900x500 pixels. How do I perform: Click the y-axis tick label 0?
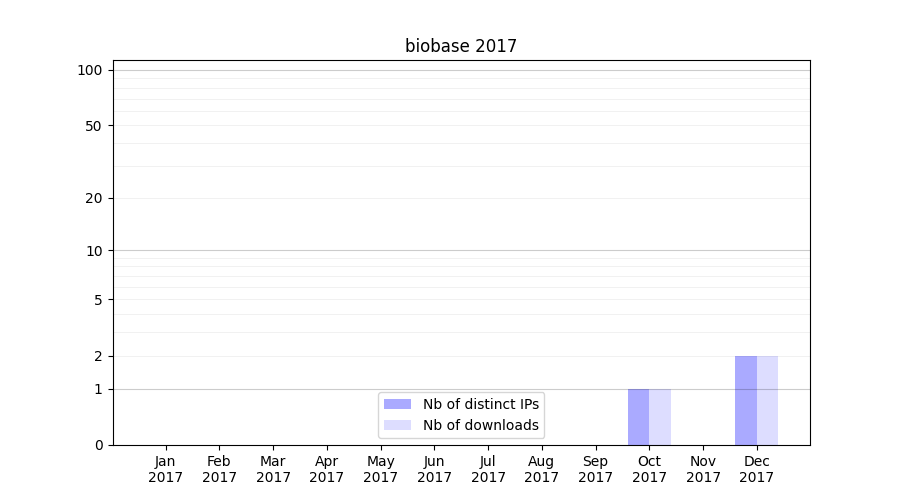pyautogui.click(x=98, y=445)
